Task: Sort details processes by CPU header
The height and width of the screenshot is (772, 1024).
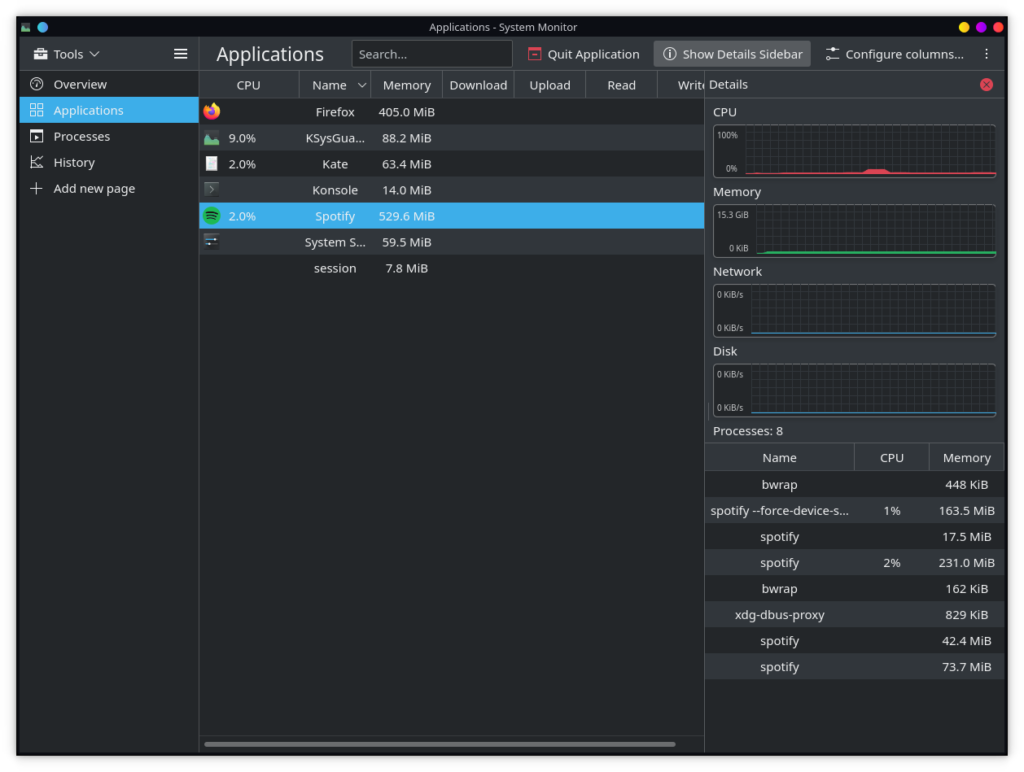Action: (x=891, y=458)
